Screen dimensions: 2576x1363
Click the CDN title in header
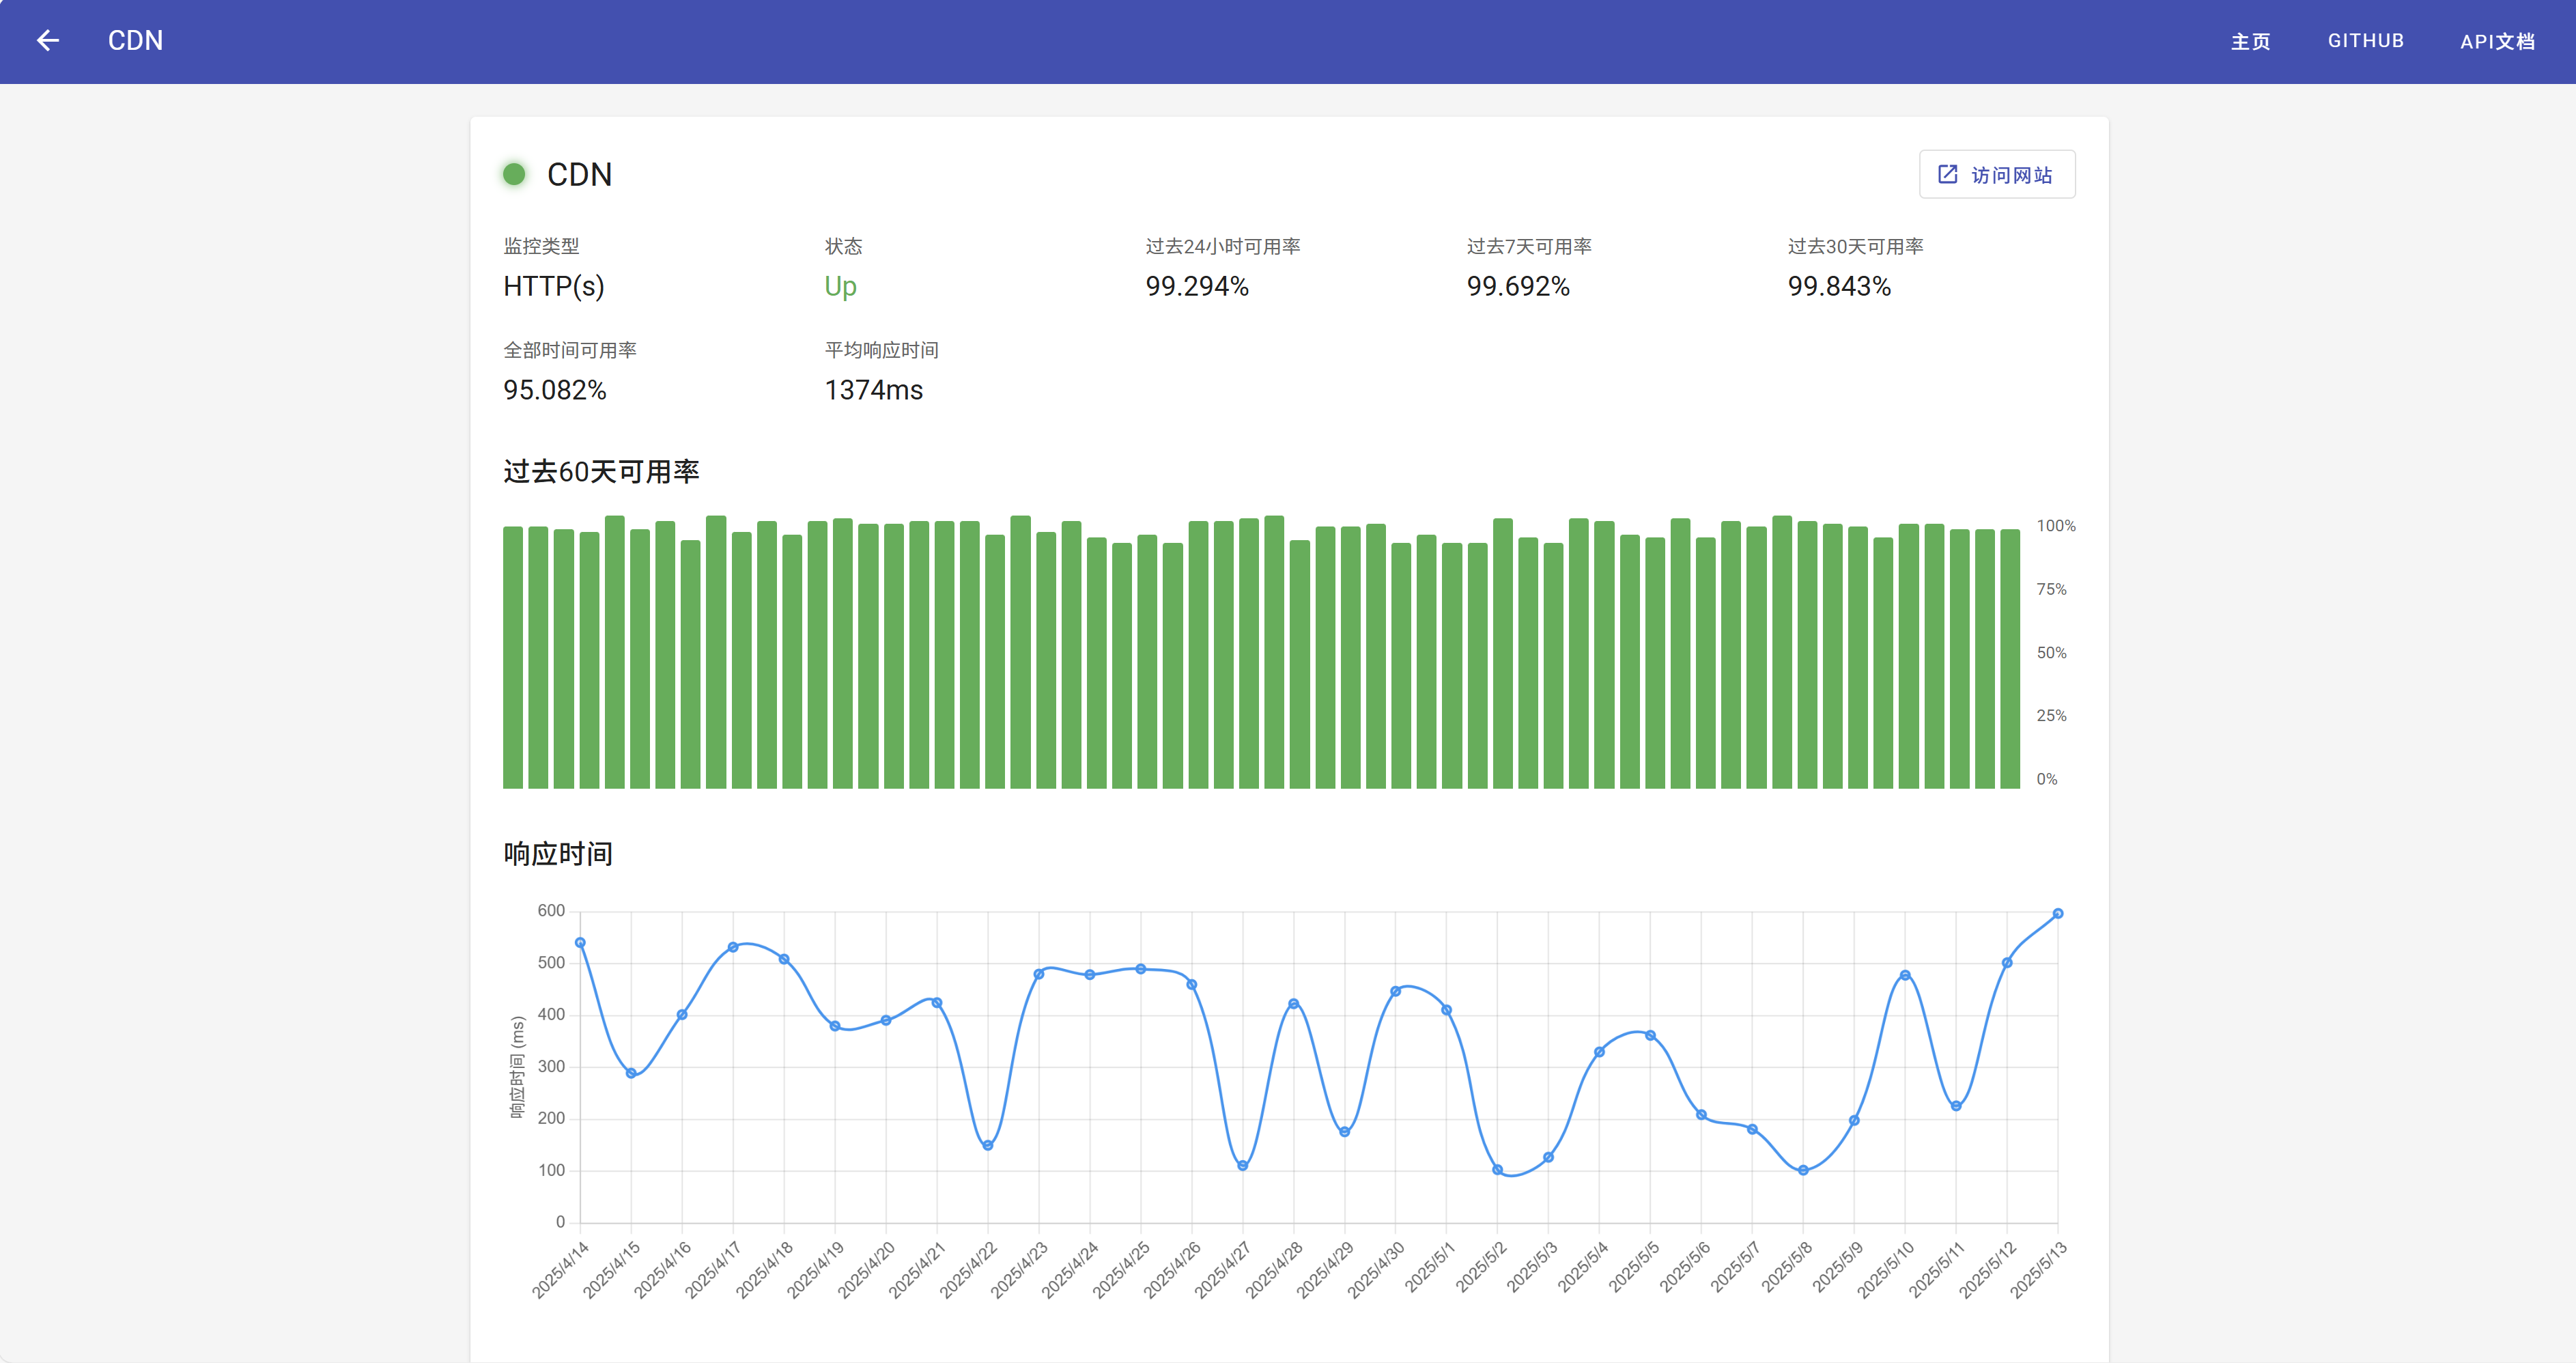coord(135,41)
